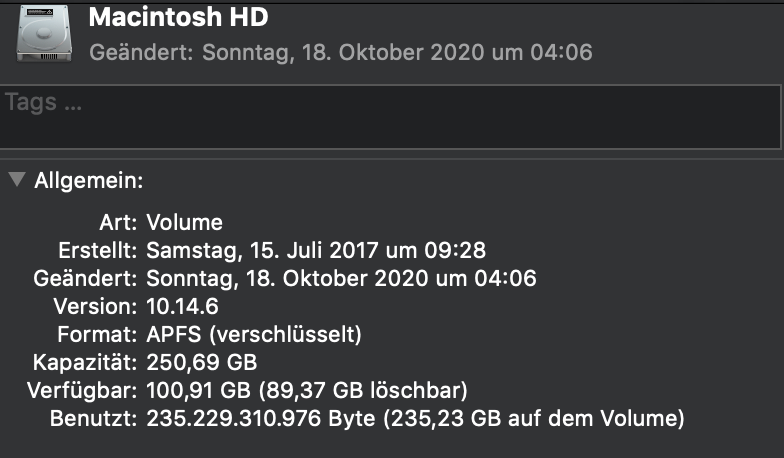
Task: Click the Allgemein section heading text
Action: pyautogui.click(x=89, y=181)
